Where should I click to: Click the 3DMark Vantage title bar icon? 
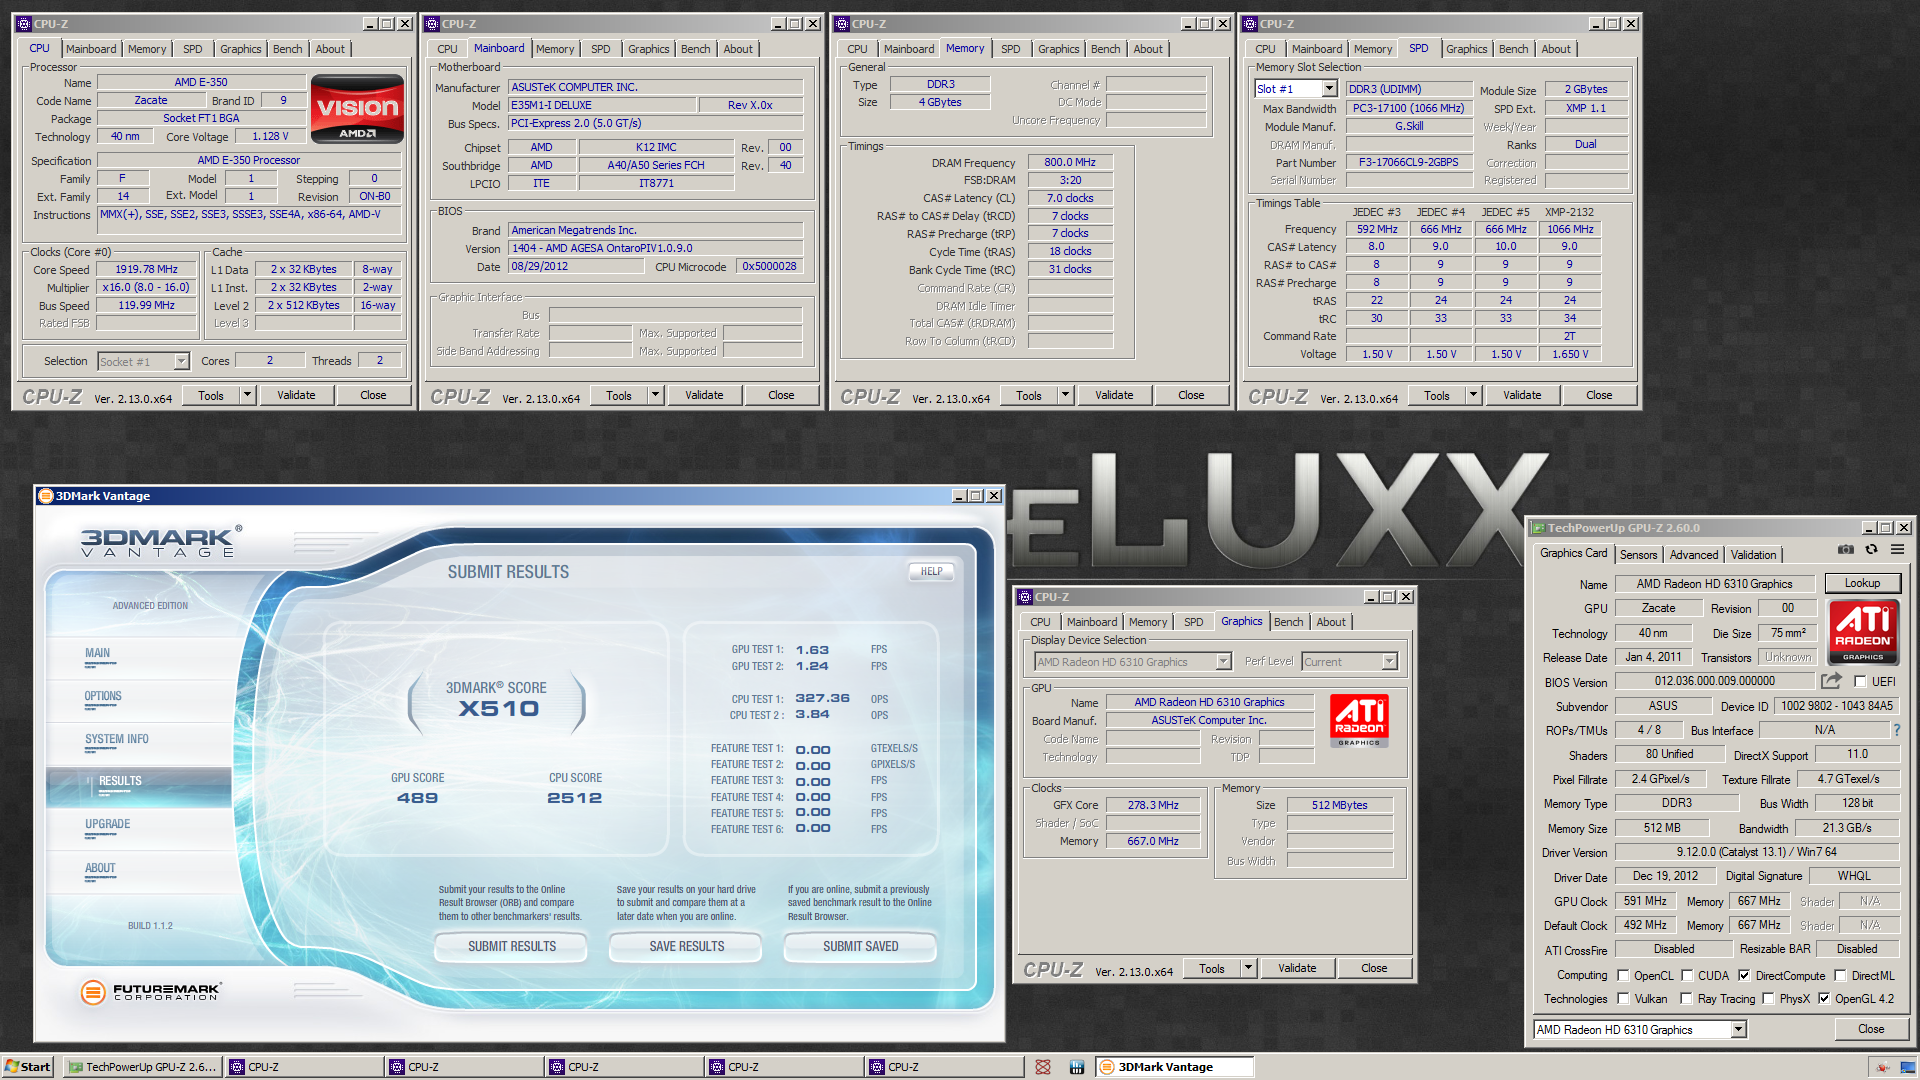pyautogui.click(x=45, y=496)
